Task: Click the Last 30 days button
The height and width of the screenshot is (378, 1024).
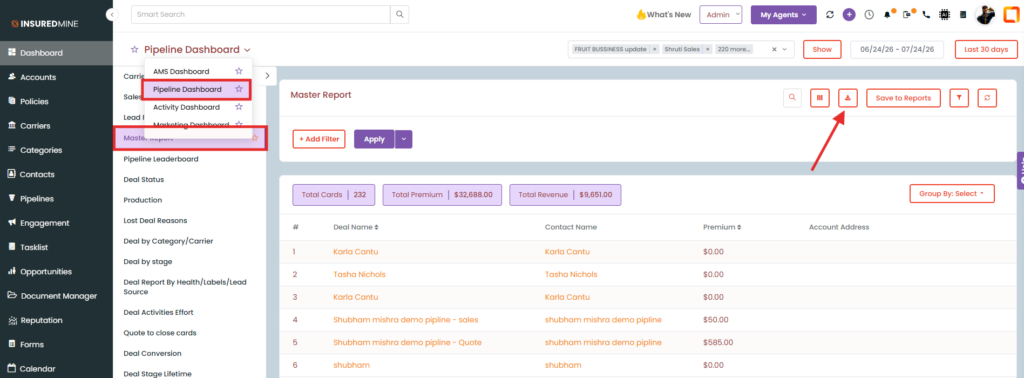Action: click(986, 50)
